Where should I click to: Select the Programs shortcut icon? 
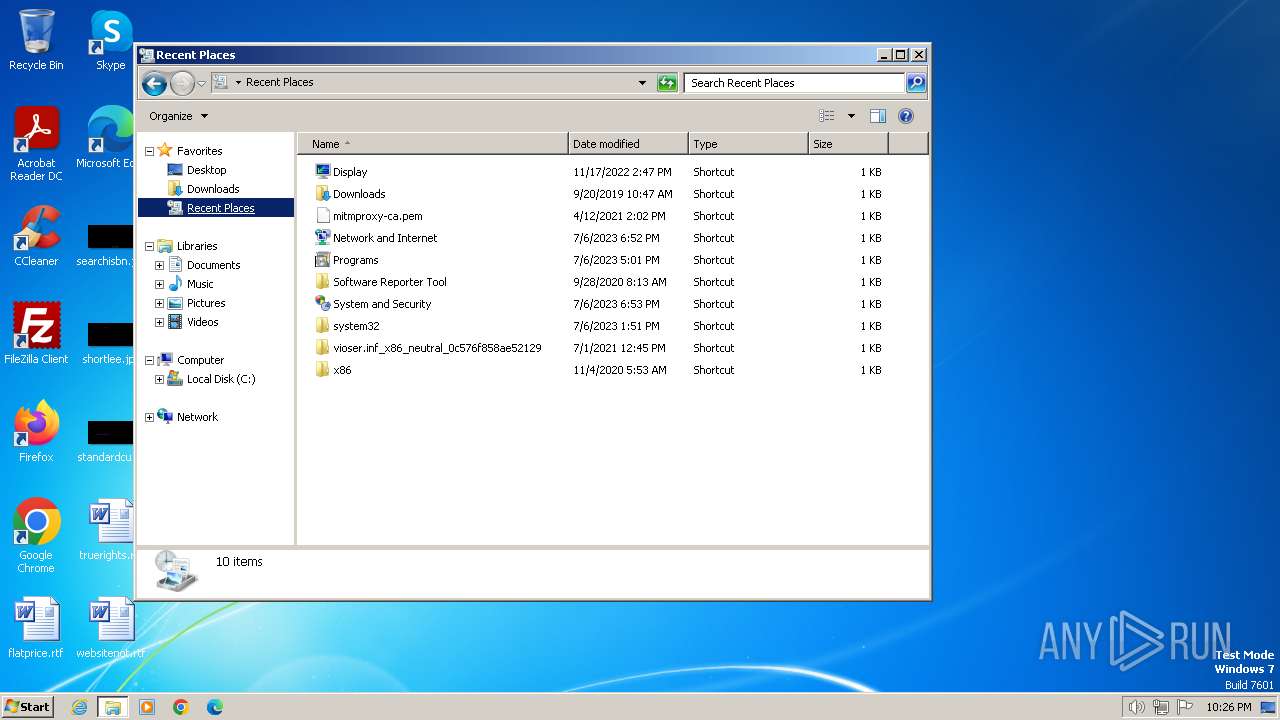(322, 260)
